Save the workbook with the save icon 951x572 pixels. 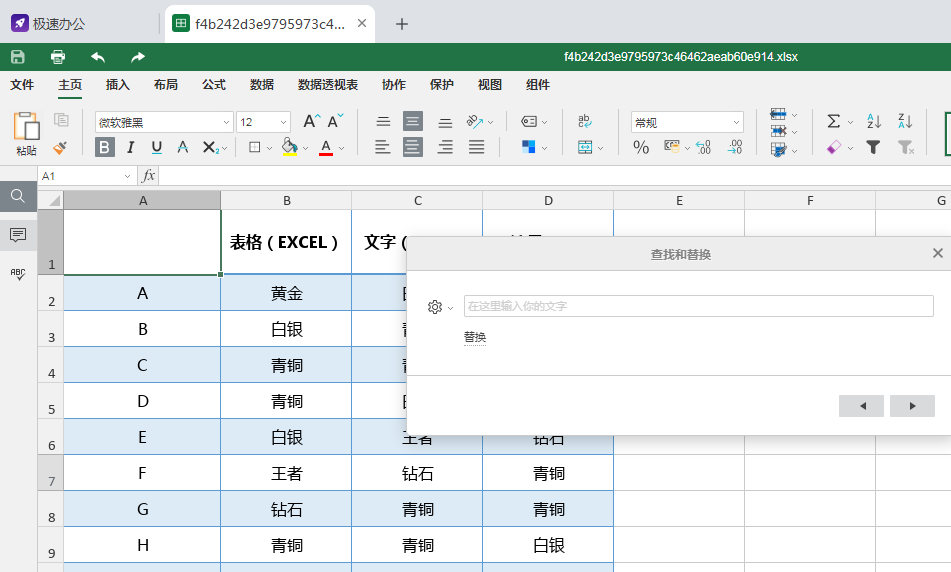[18, 57]
